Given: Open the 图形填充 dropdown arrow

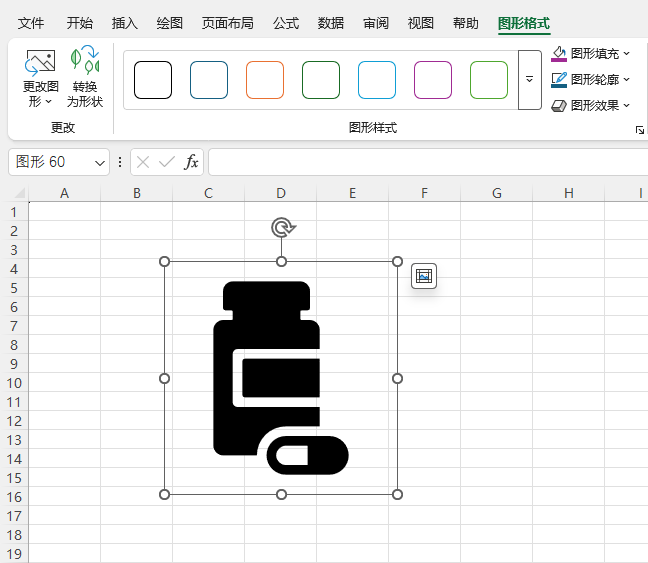Looking at the screenshot, I should 627,53.
